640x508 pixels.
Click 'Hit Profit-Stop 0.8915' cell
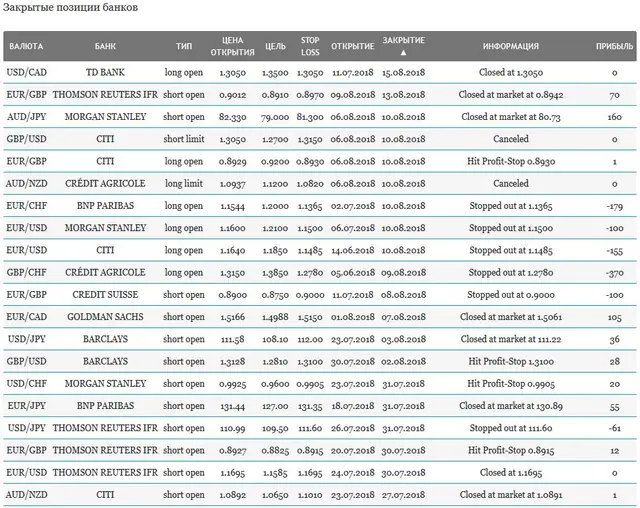[x=511, y=450]
